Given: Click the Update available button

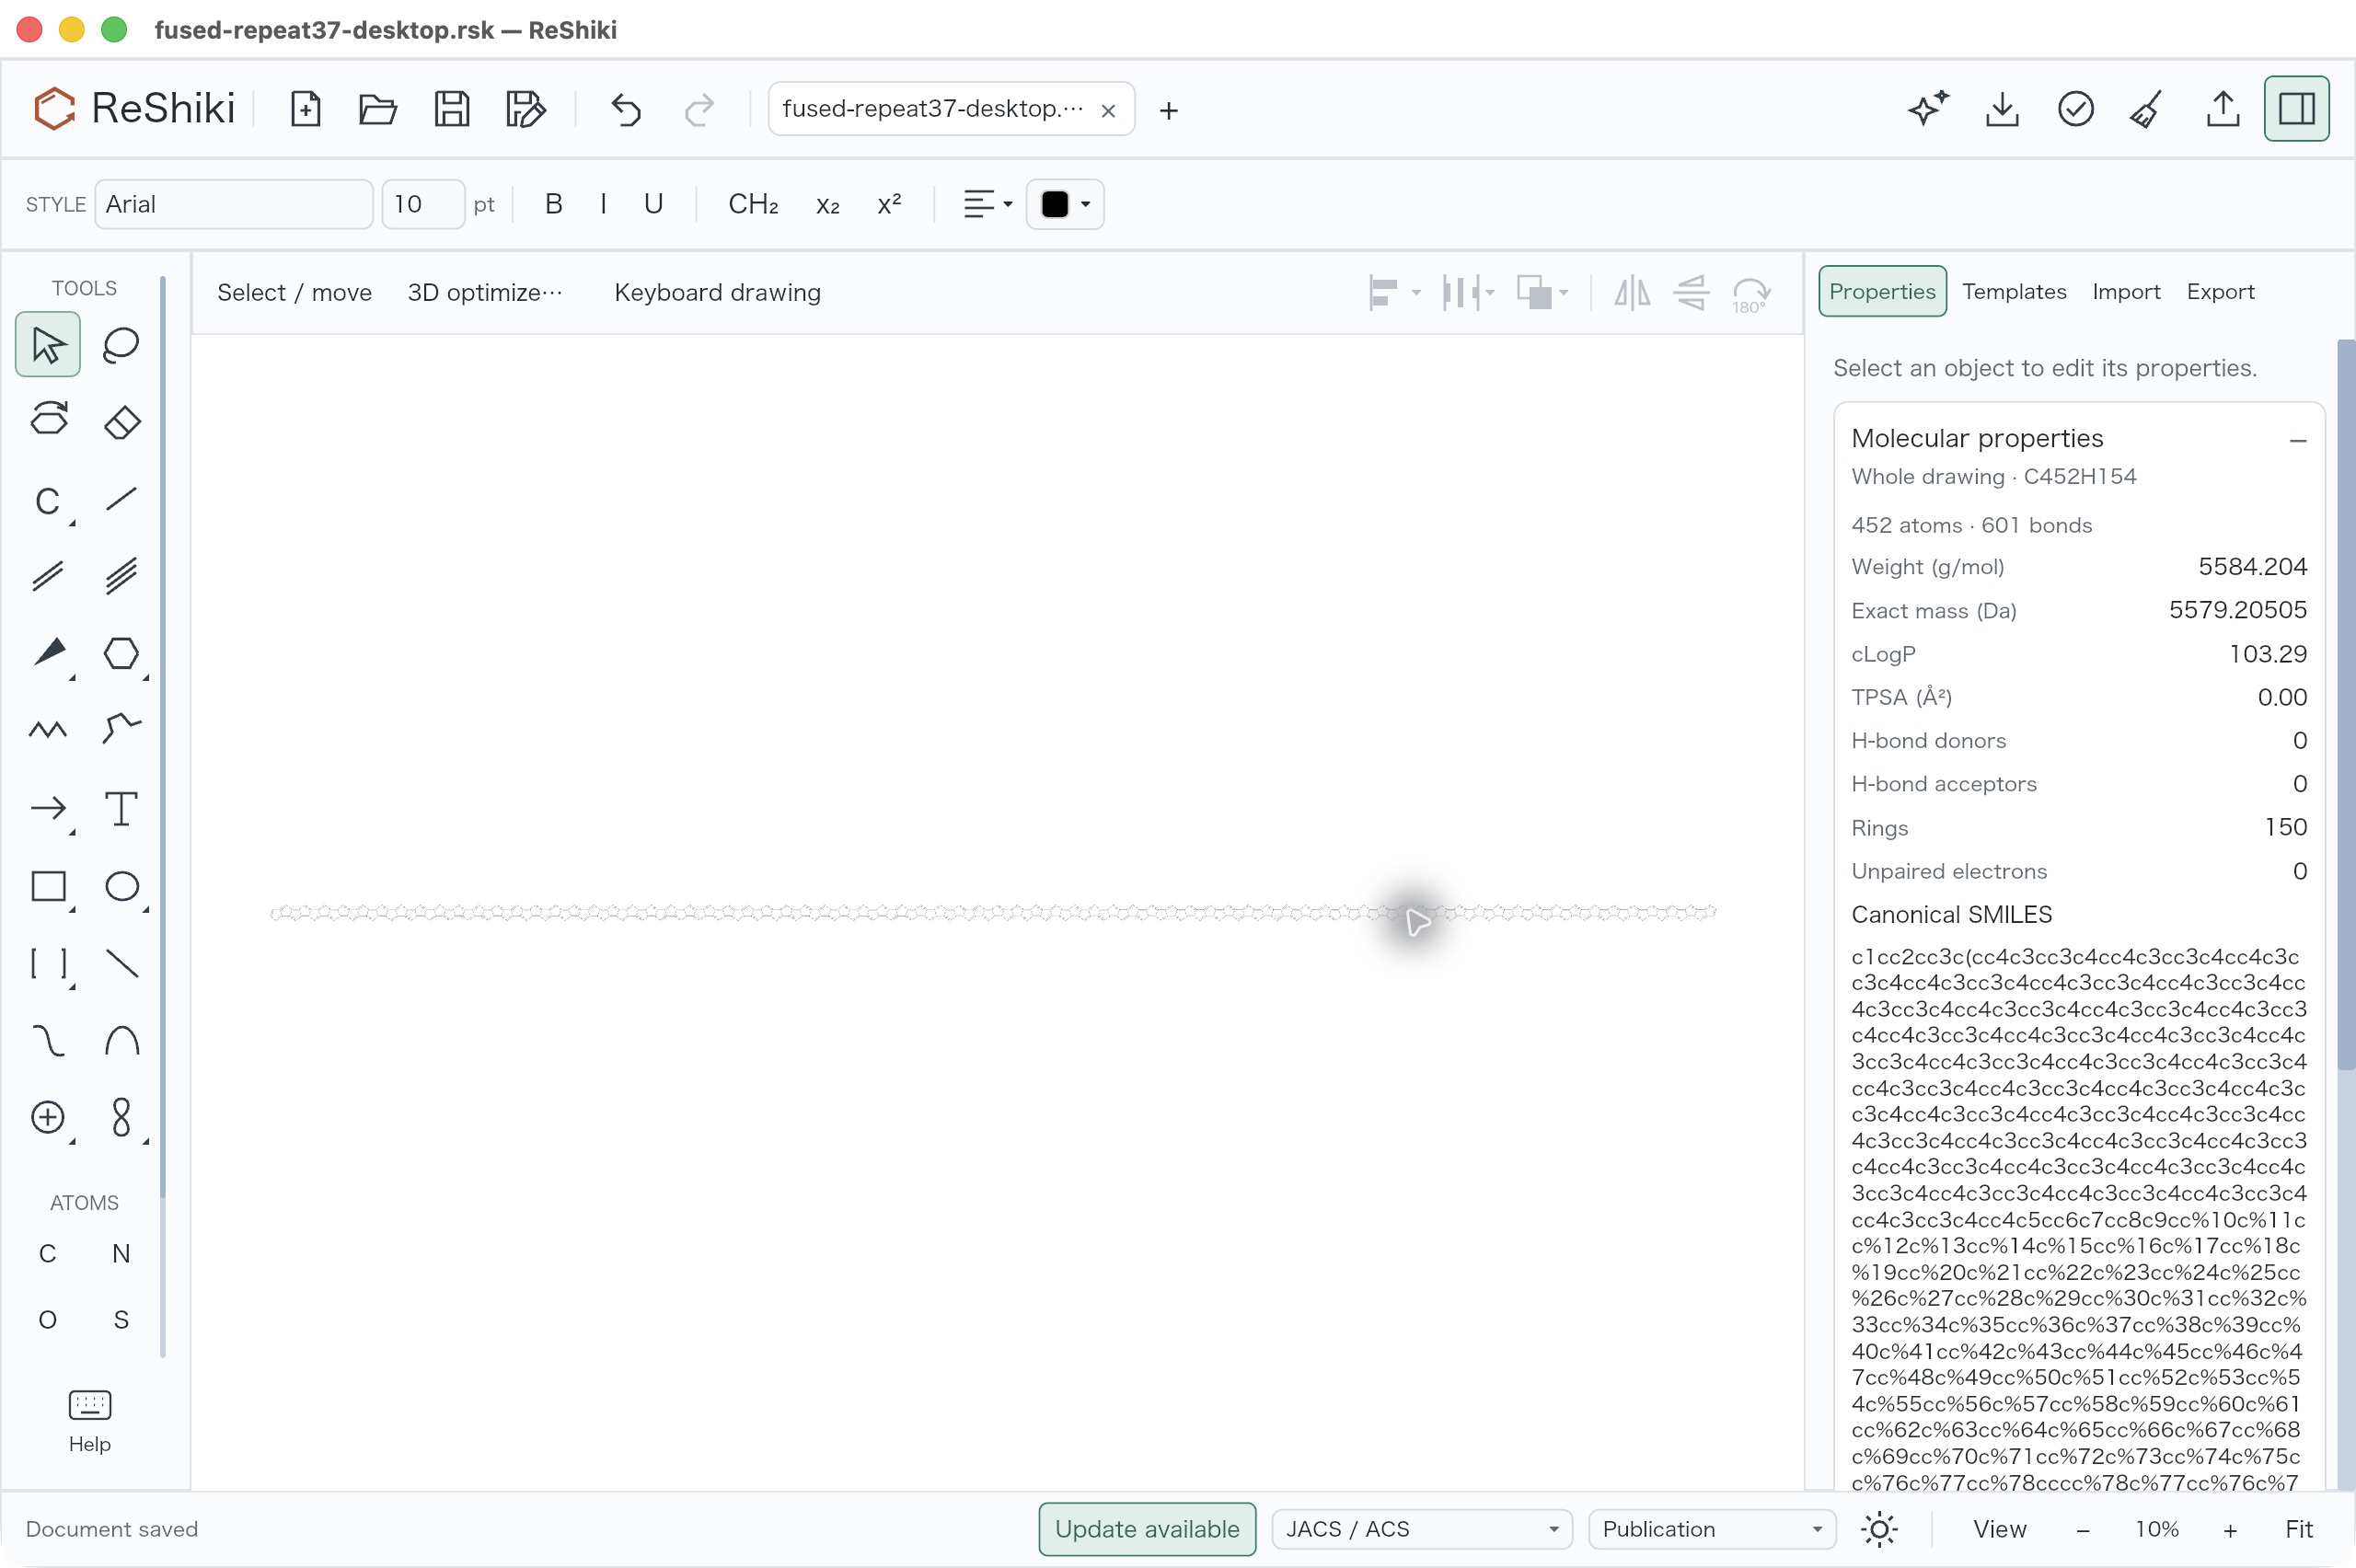Looking at the screenshot, I should (x=1147, y=1529).
